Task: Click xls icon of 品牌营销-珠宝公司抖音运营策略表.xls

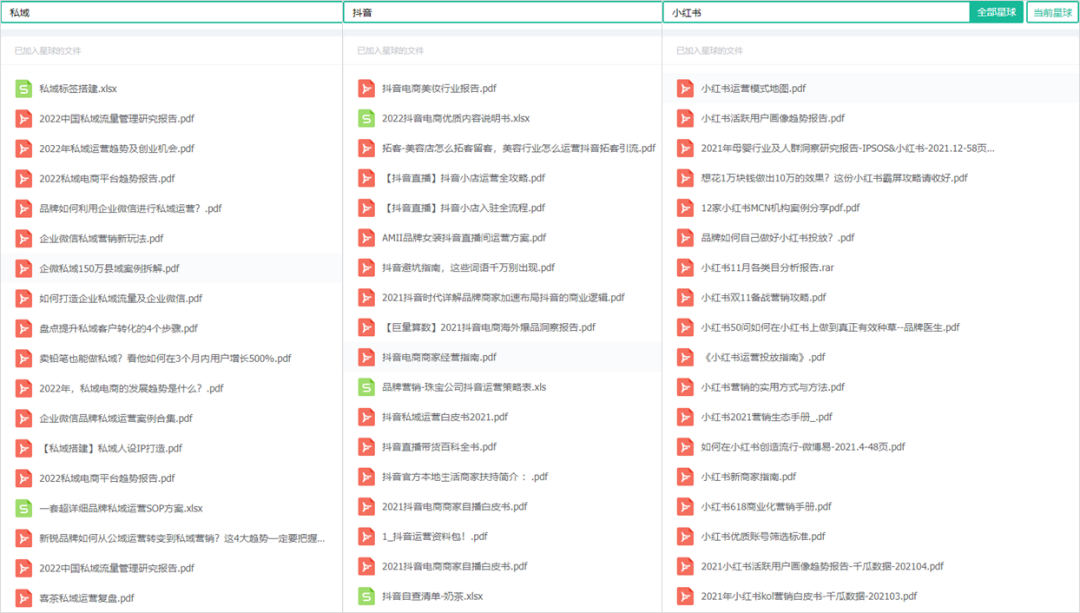Action: (366, 387)
